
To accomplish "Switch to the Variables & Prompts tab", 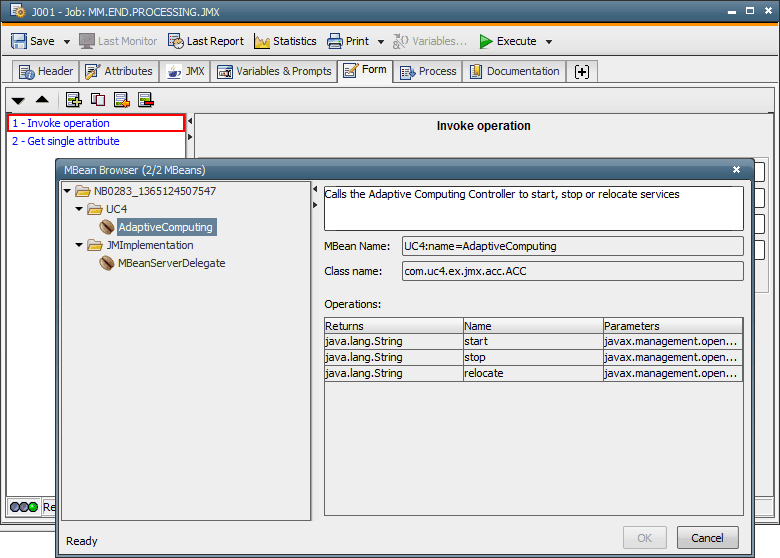I will click(274, 71).
